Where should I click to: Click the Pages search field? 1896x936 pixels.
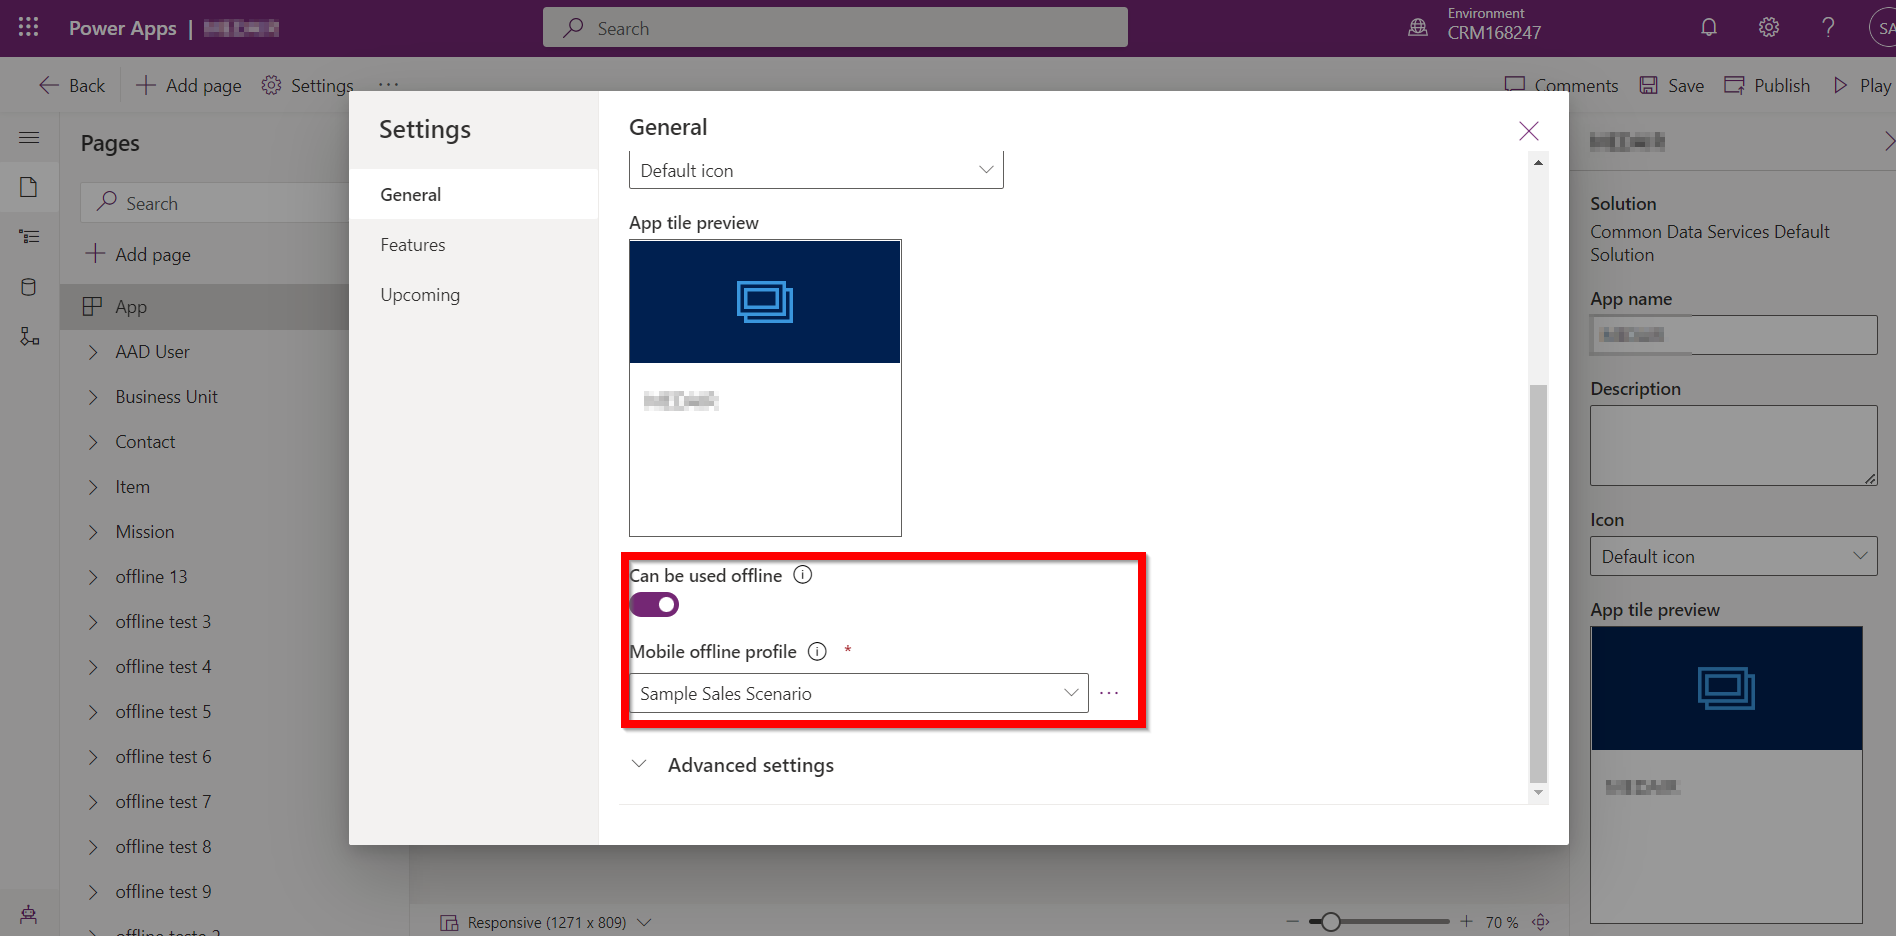[x=215, y=203]
